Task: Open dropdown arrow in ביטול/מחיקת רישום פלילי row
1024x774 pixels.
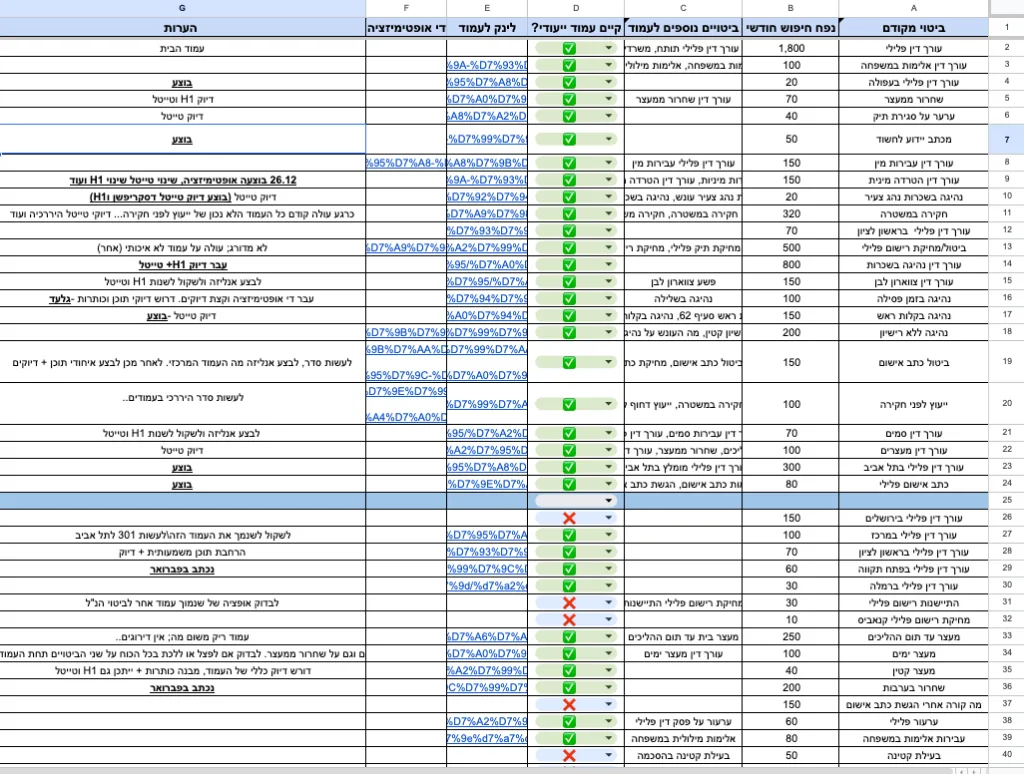Action: click(x=609, y=248)
